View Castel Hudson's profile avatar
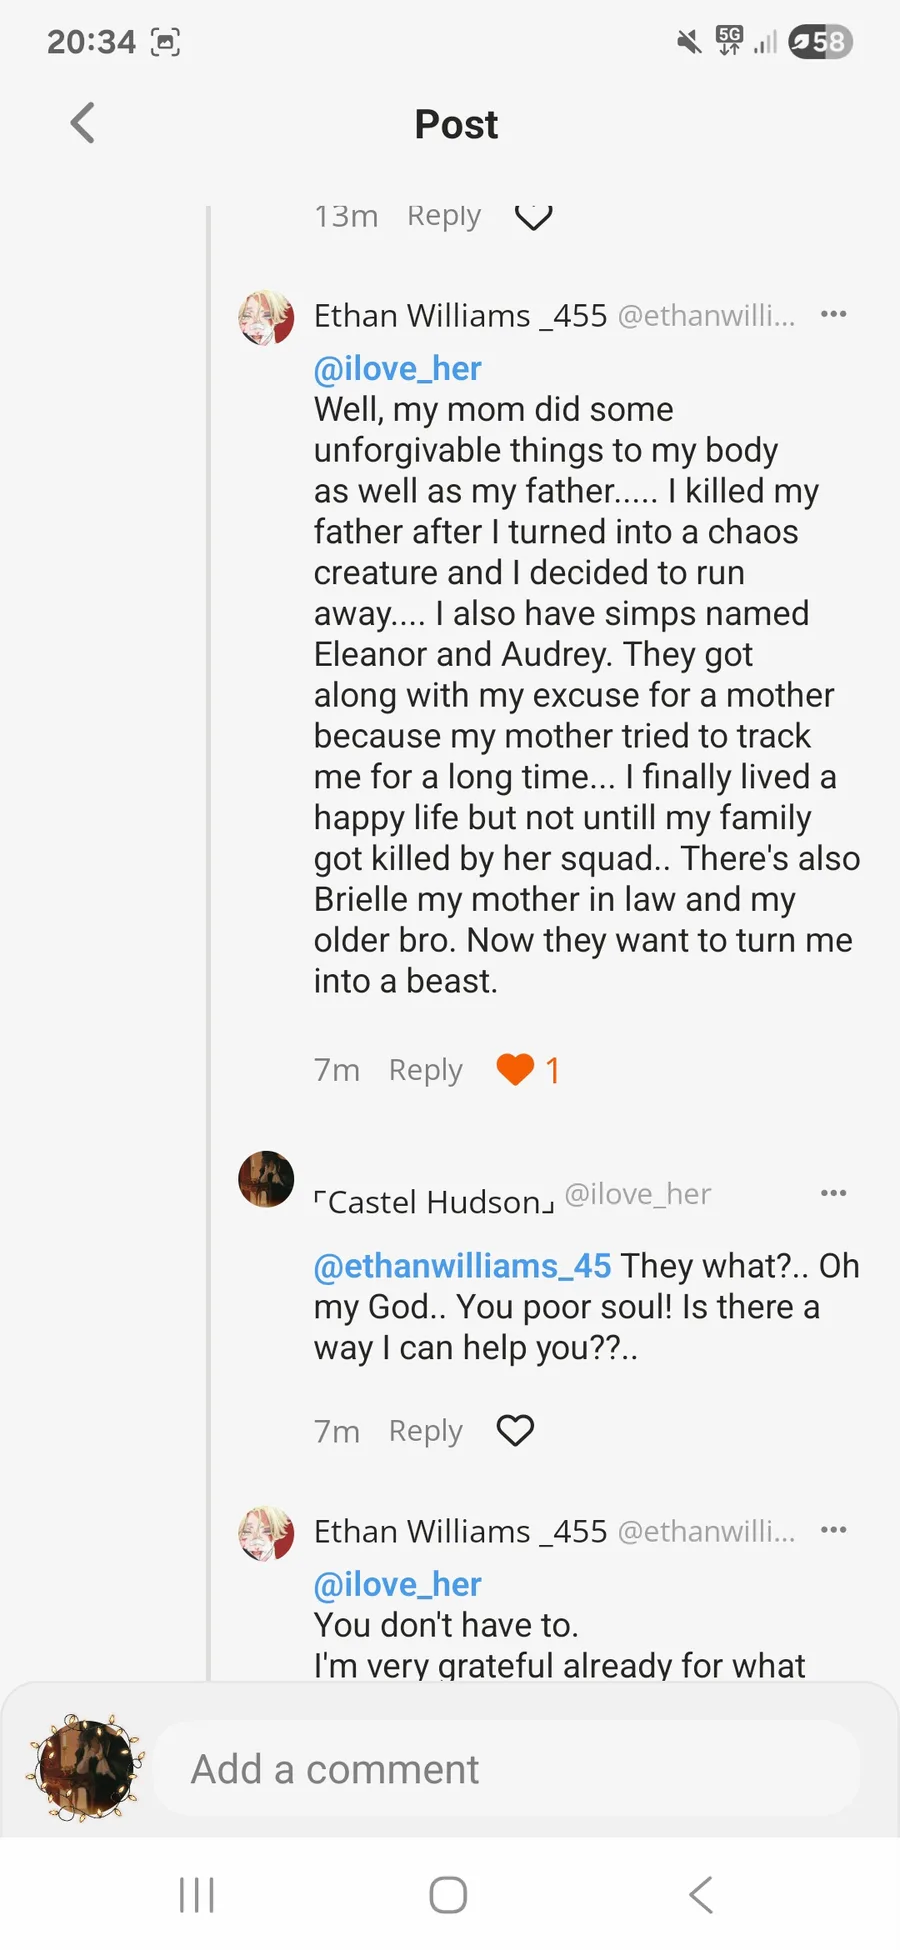The width and height of the screenshot is (900, 1950). [x=266, y=1179]
